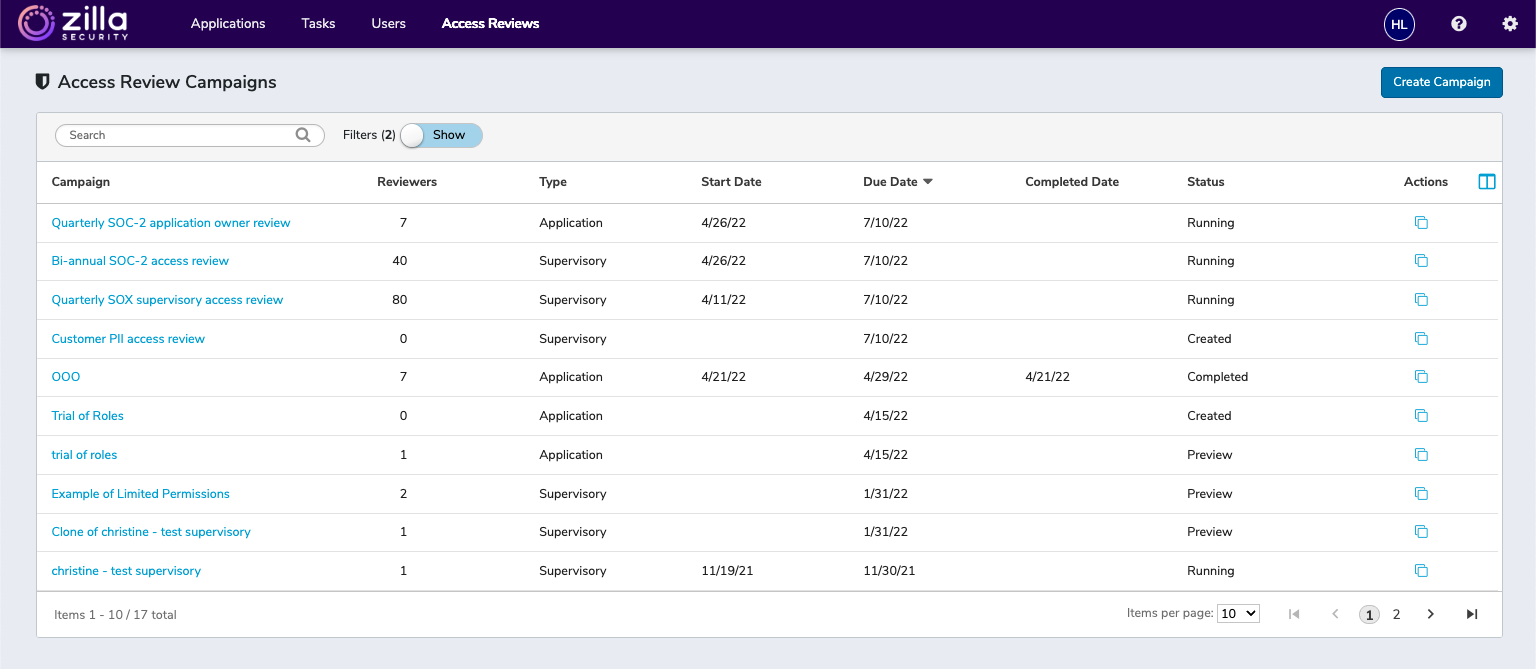This screenshot has height=669, width=1536.
Task: Open the settings gear icon
Action: coord(1510,23)
